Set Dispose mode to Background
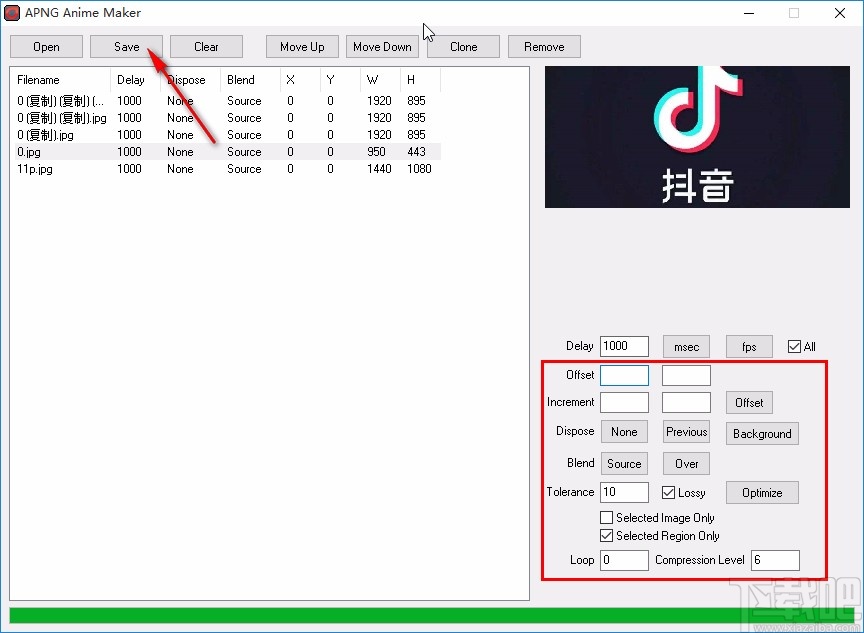864x633 pixels. pyautogui.click(x=762, y=433)
